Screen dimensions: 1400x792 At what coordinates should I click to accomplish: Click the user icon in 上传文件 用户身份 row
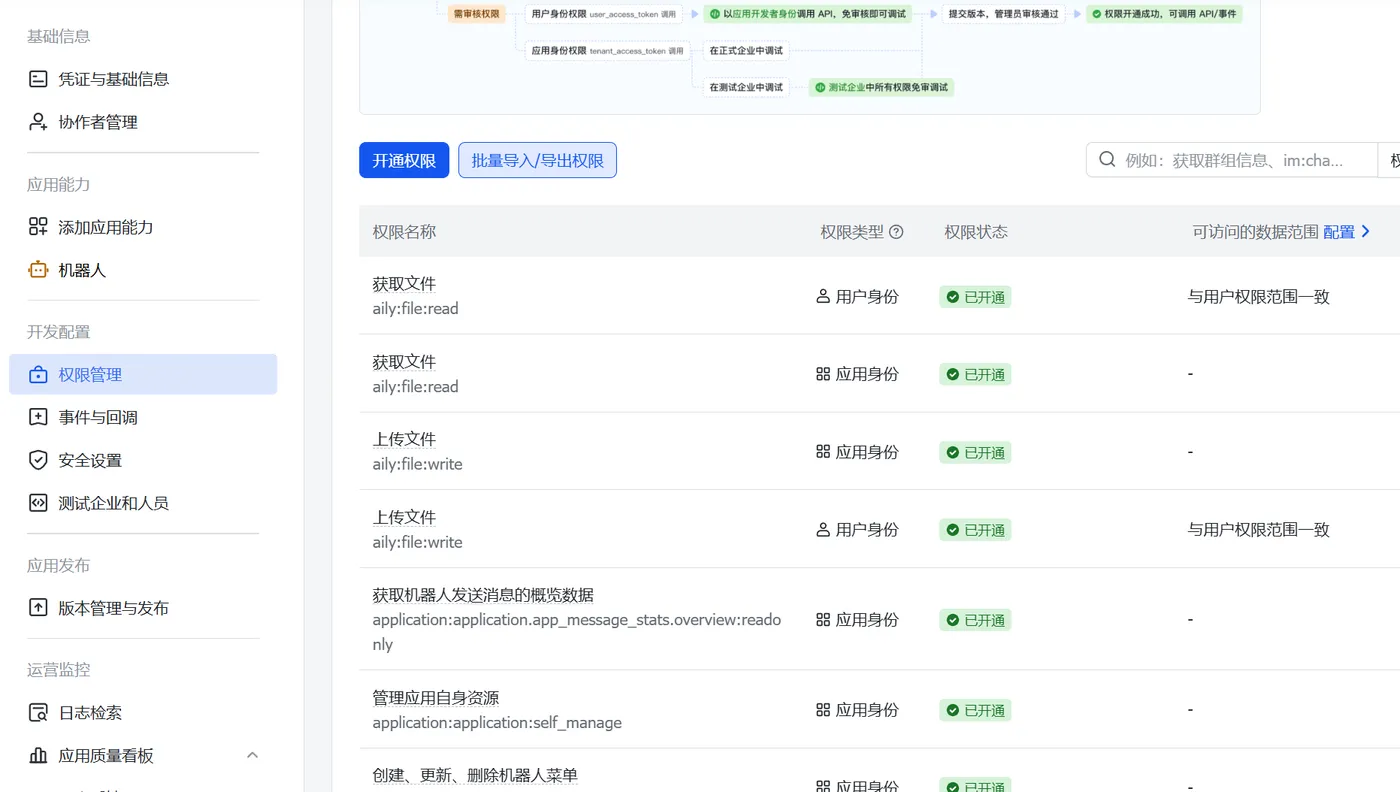(x=823, y=530)
